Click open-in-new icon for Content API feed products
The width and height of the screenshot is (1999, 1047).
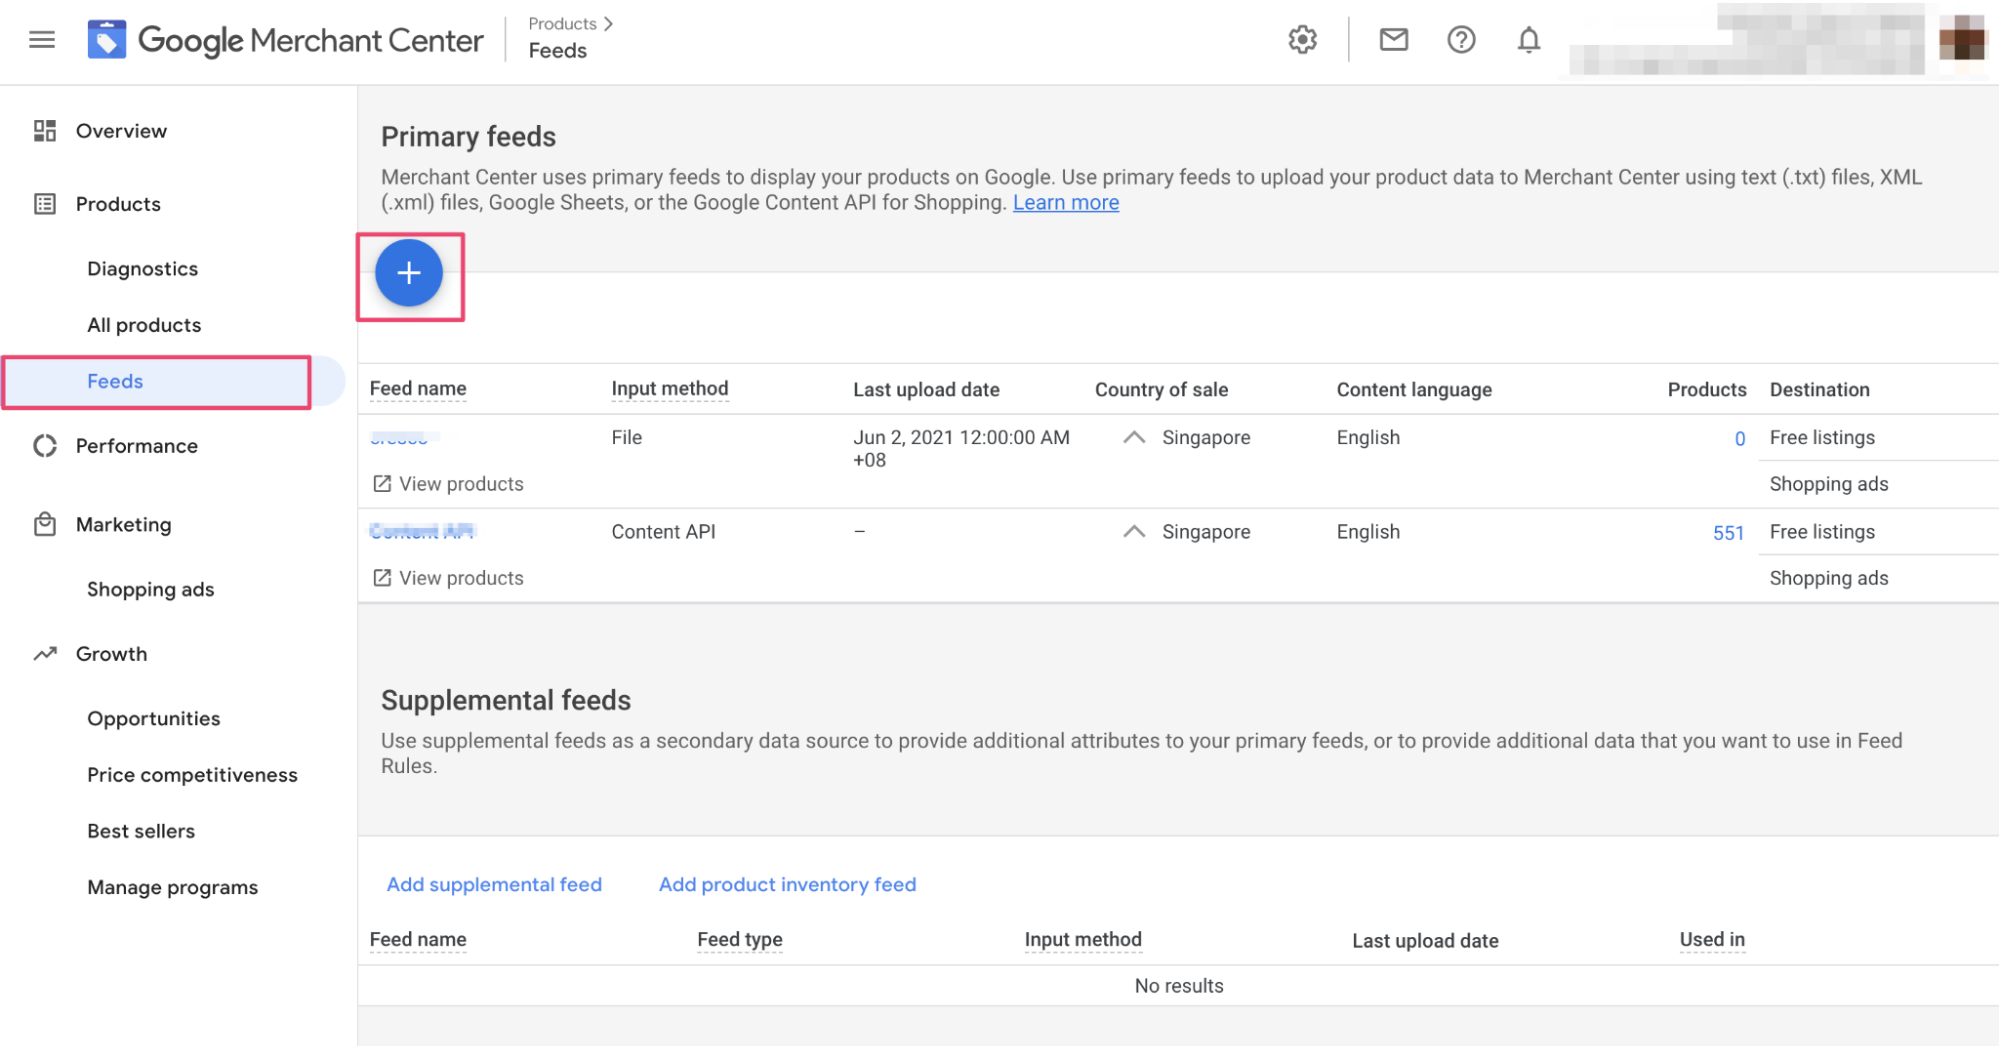[382, 578]
